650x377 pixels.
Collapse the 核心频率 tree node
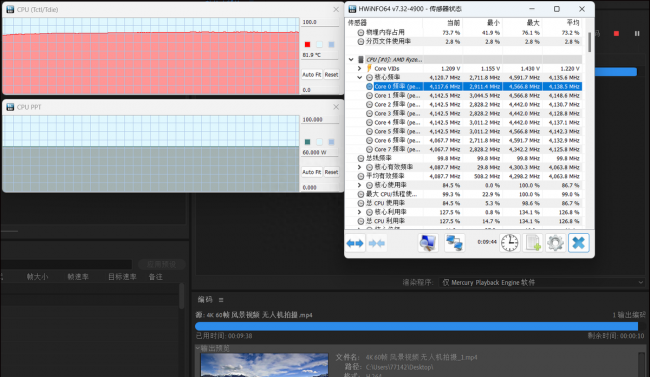point(359,78)
